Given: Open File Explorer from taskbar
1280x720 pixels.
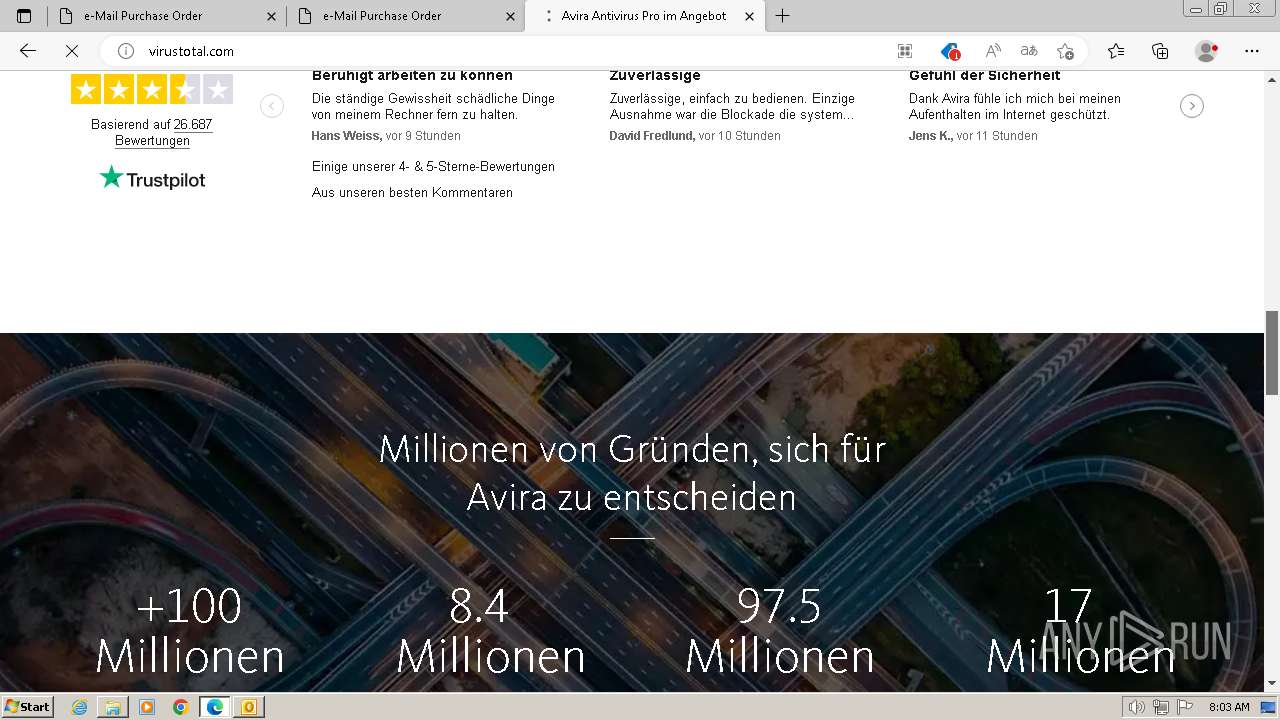Looking at the screenshot, I should tap(113, 707).
